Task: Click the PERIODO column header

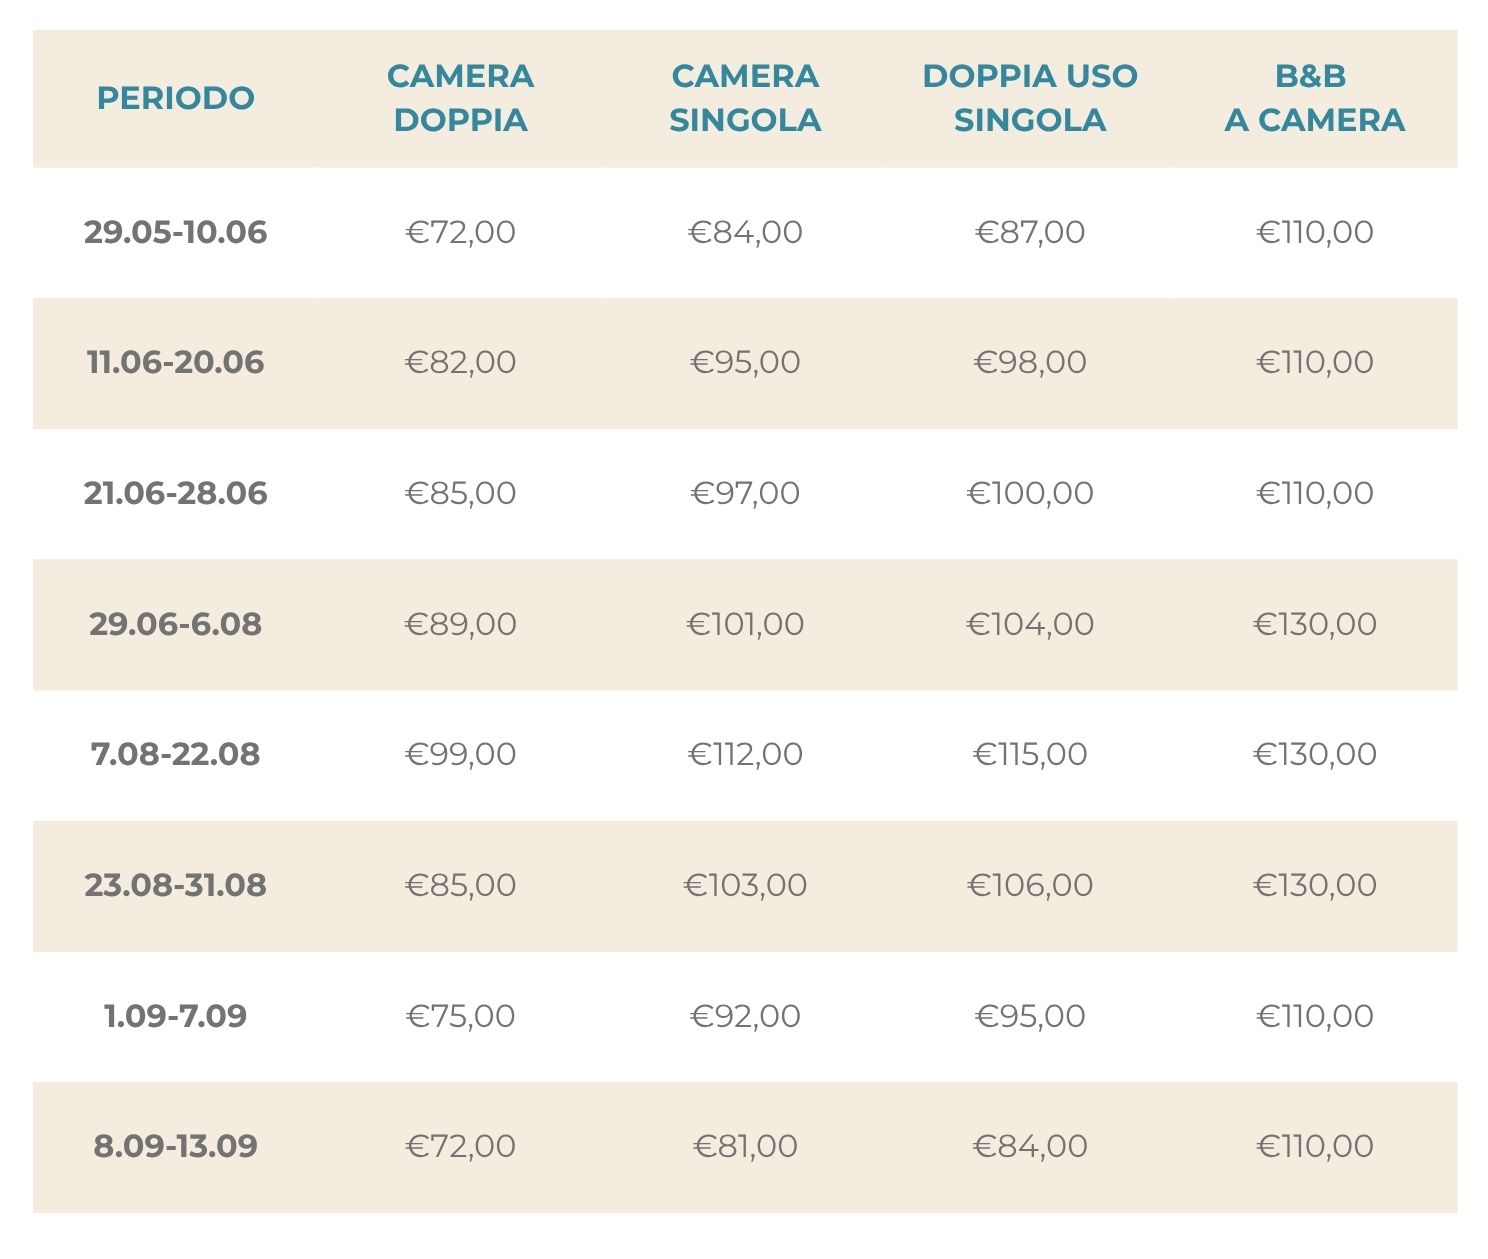Action: [x=176, y=98]
